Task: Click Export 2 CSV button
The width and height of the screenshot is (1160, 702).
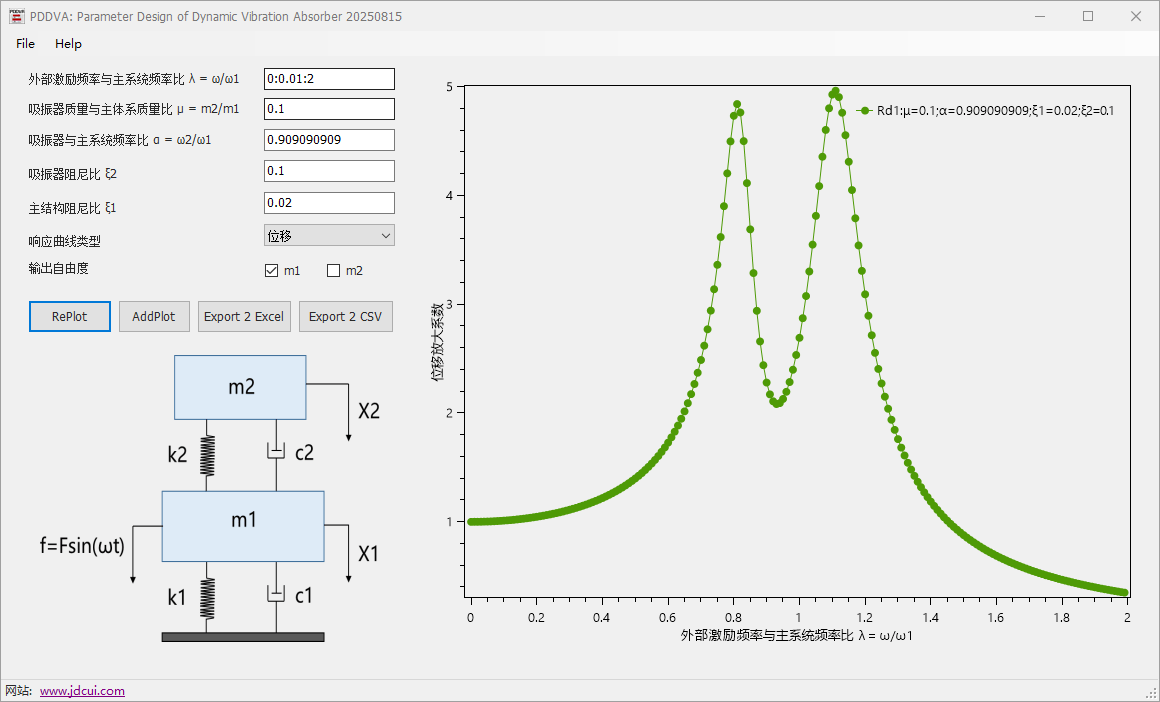Action: coord(345,316)
